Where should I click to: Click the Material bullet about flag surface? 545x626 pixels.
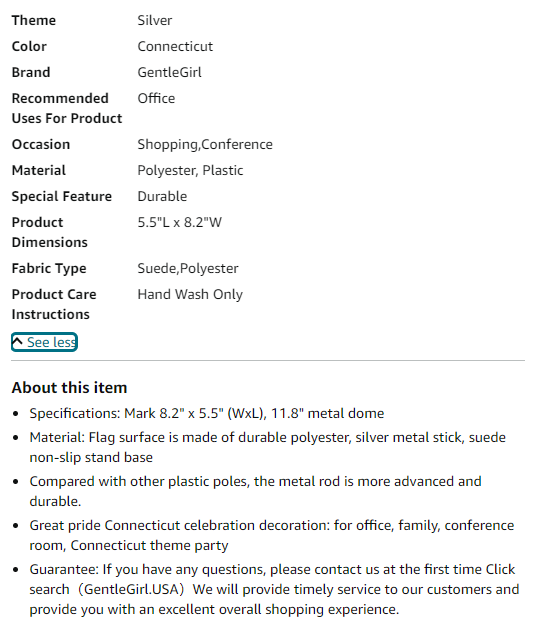tap(268, 447)
